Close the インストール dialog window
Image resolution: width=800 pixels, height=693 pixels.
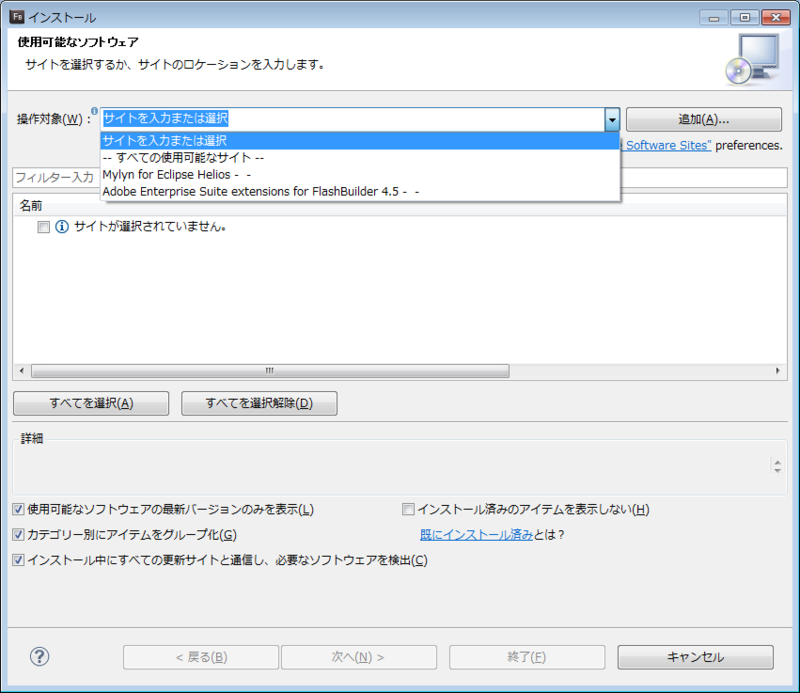[776, 18]
